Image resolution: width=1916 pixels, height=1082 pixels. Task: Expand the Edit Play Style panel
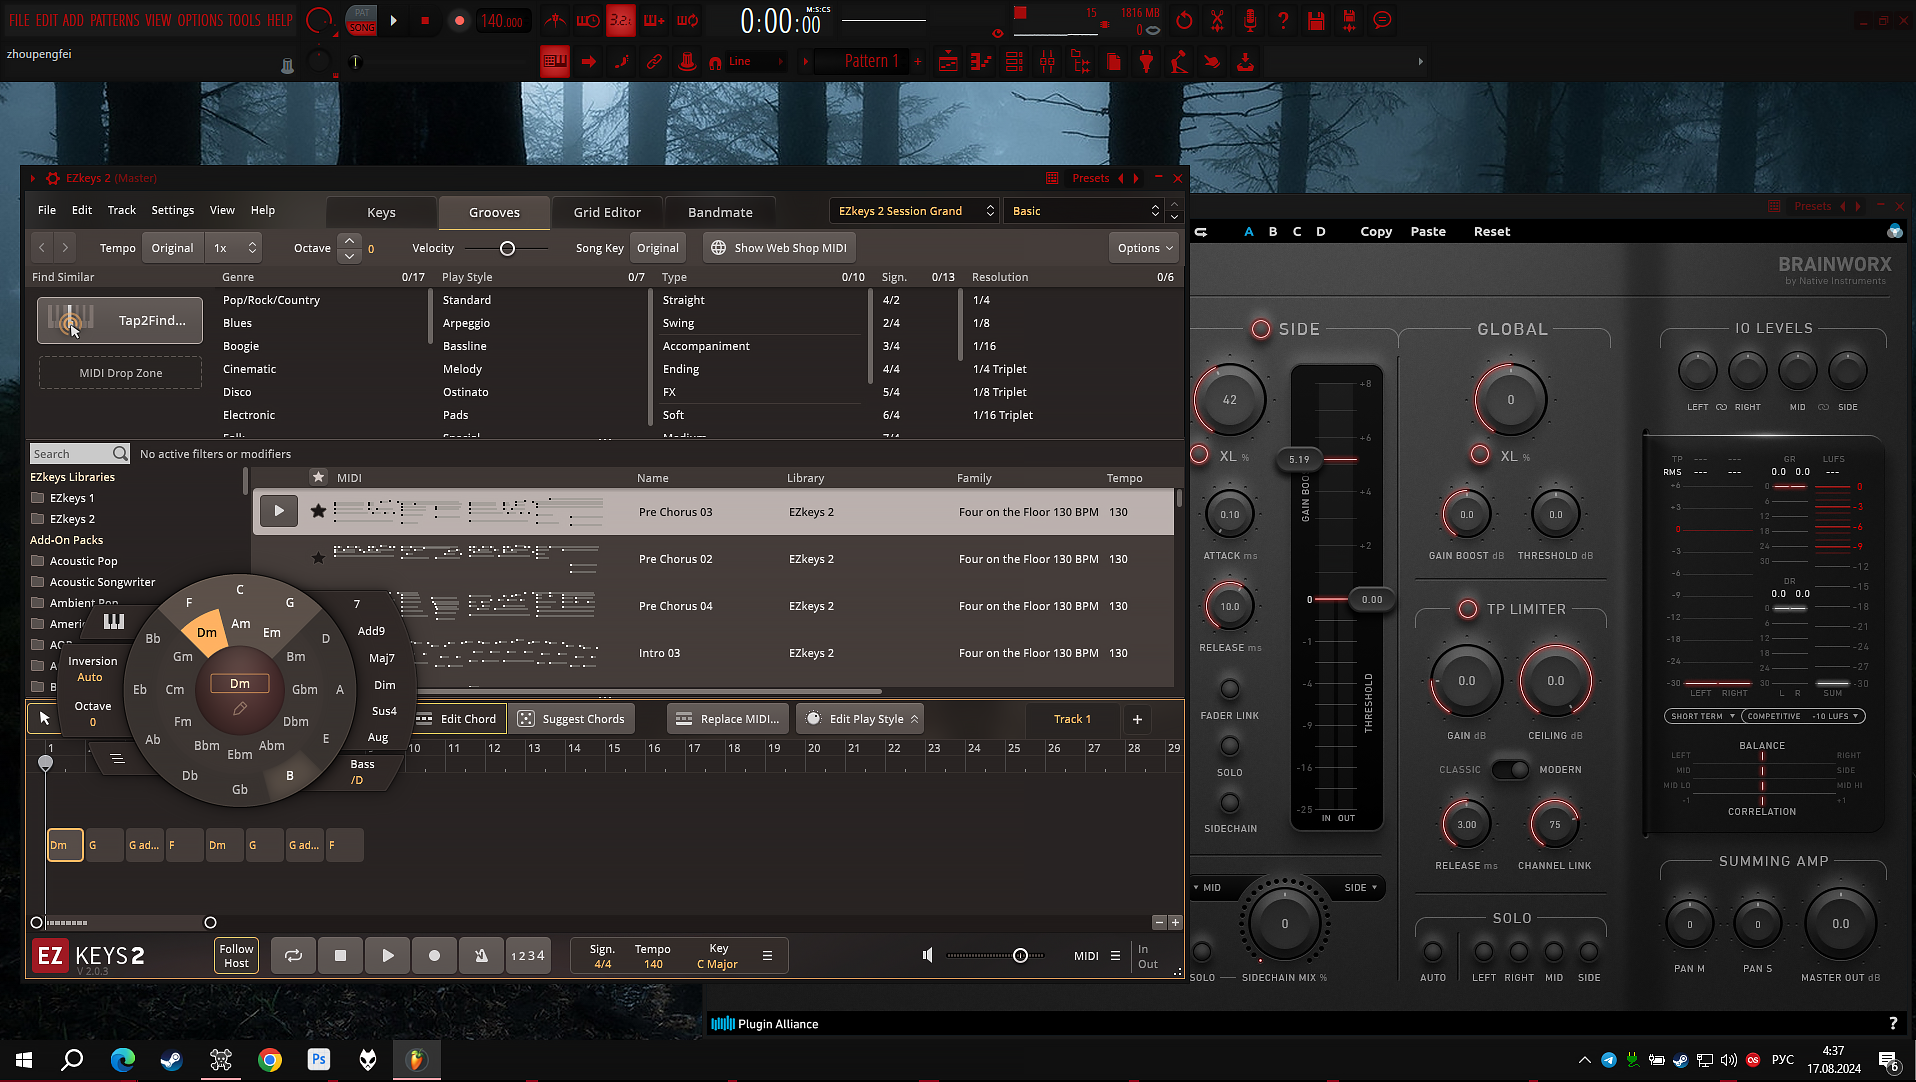pos(860,719)
